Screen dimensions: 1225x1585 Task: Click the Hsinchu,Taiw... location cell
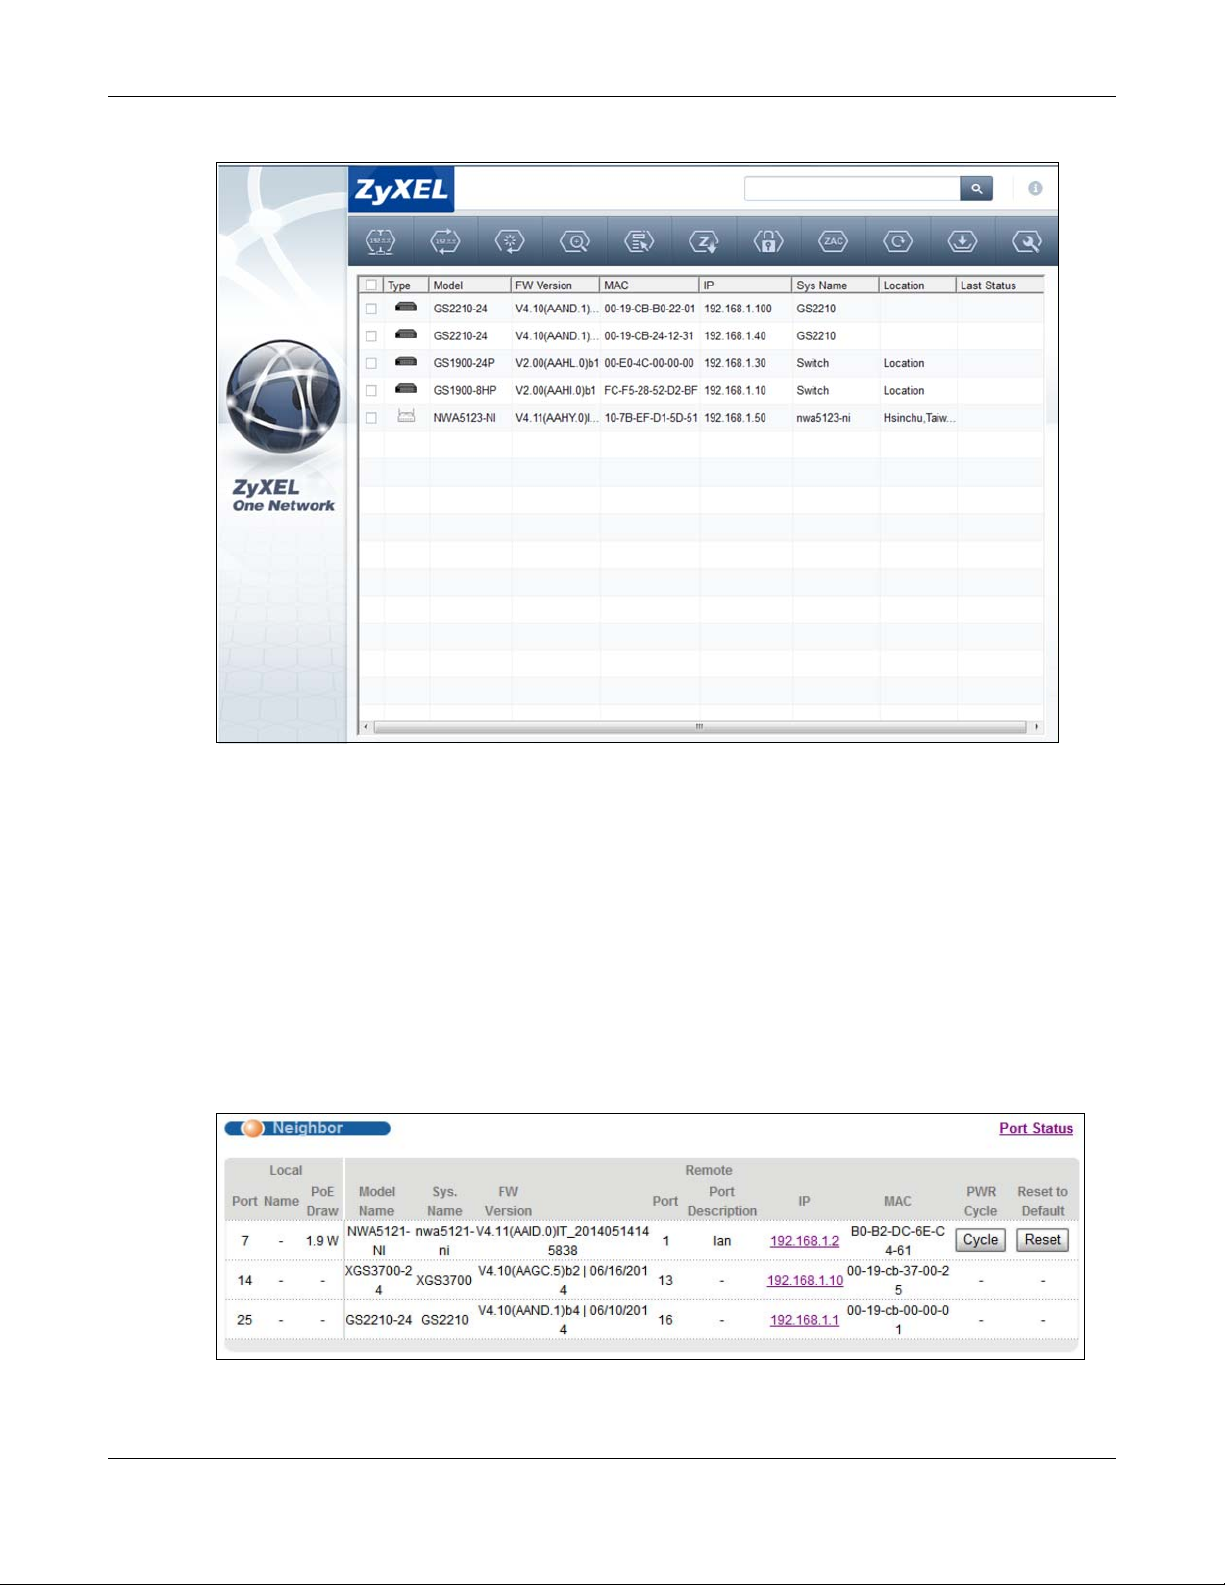(x=919, y=418)
